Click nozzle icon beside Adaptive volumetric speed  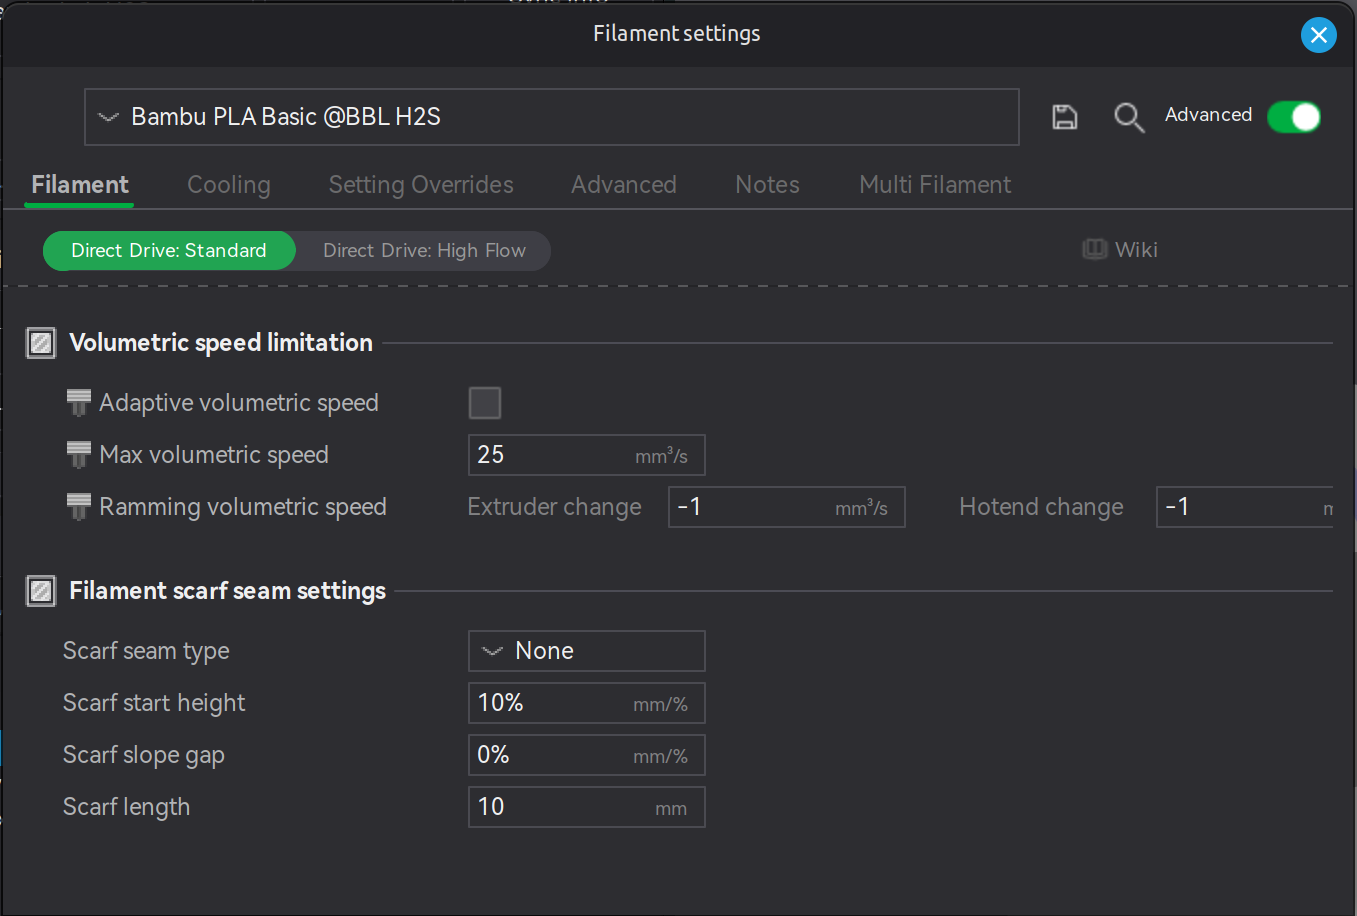tap(79, 403)
